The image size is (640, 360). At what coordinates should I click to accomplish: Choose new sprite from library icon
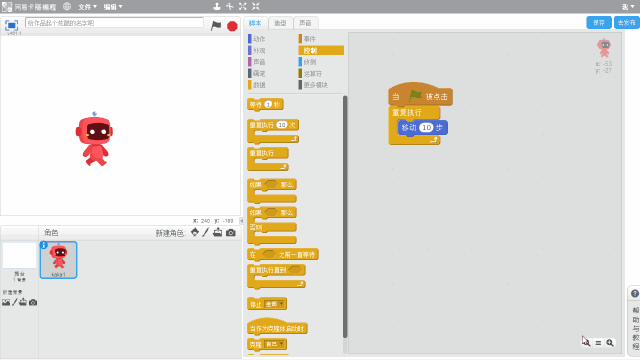tap(195, 232)
